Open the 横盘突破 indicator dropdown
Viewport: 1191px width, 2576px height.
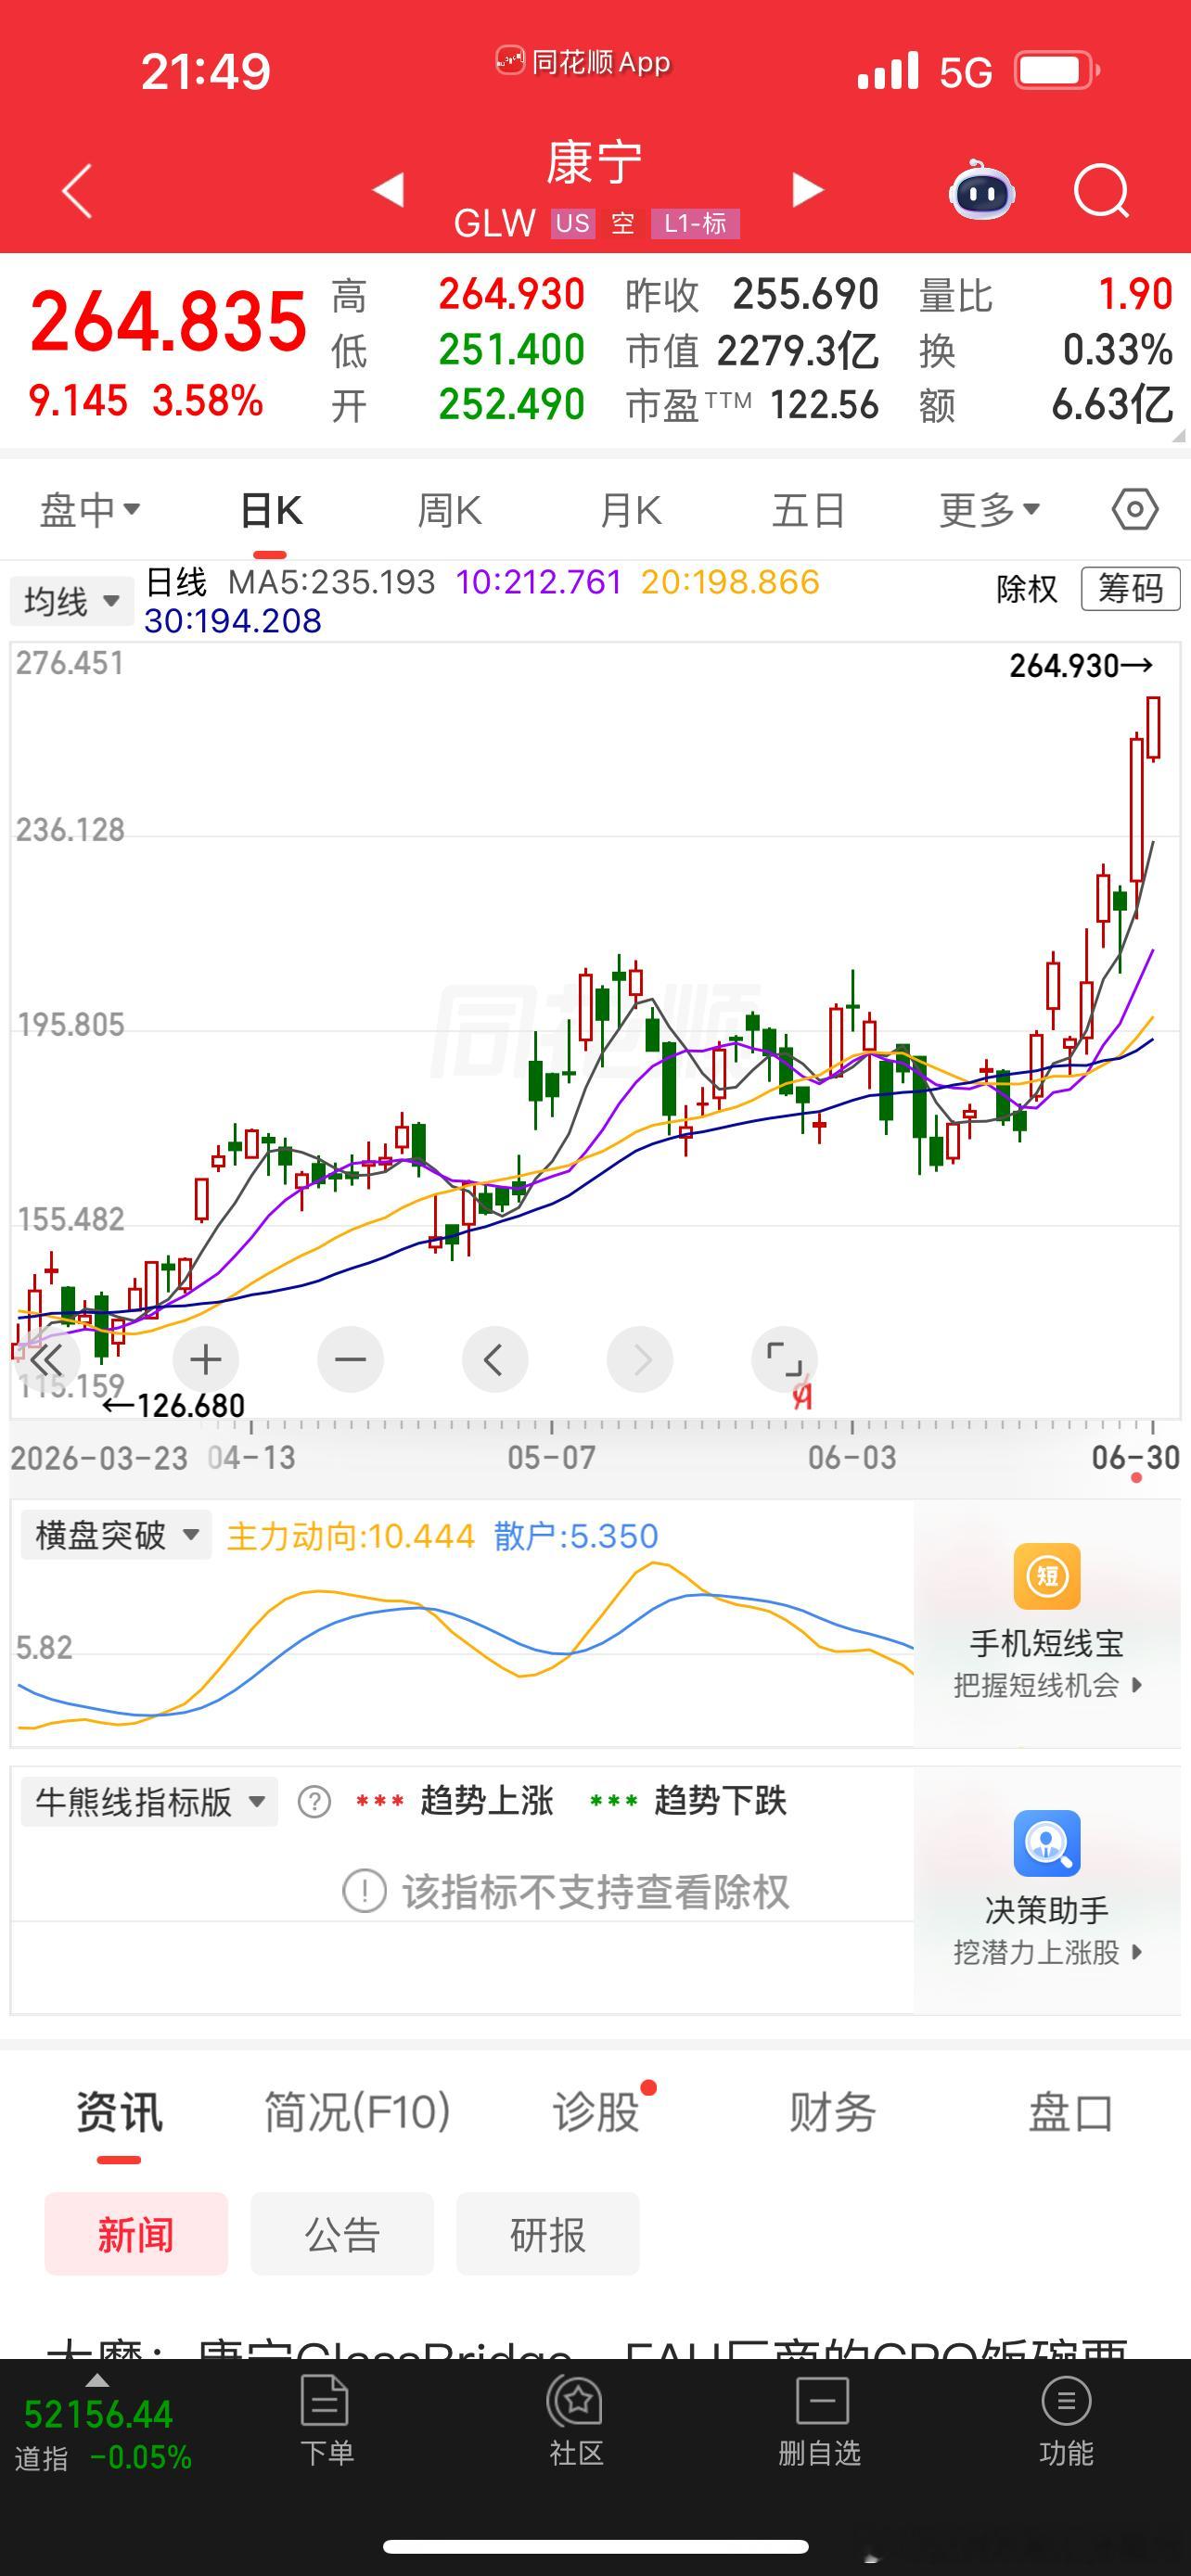(116, 1535)
